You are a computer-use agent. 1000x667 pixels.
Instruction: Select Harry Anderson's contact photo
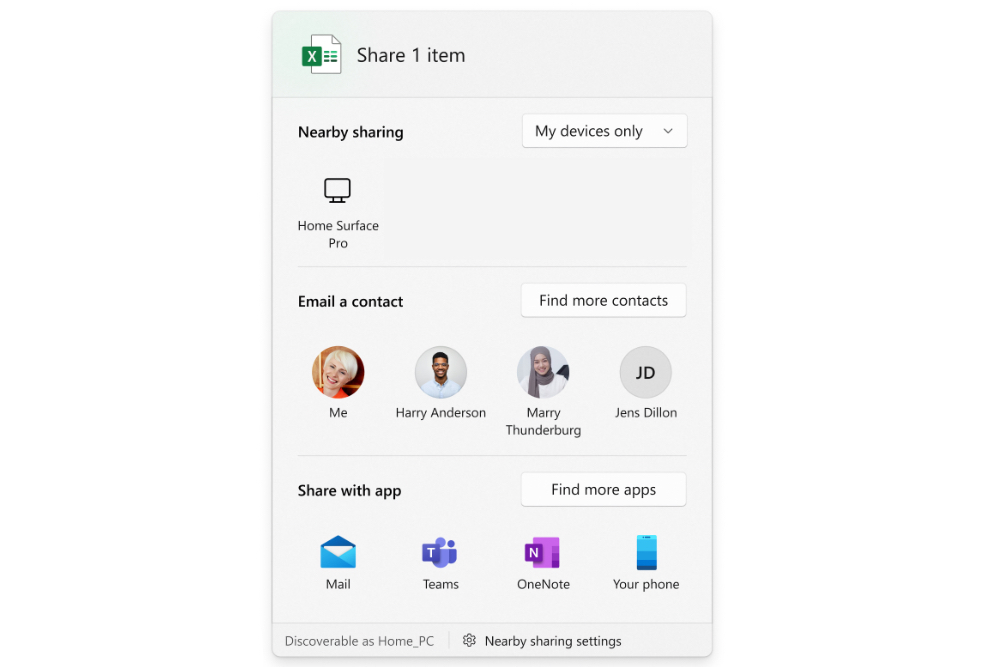[x=441, y=372]
